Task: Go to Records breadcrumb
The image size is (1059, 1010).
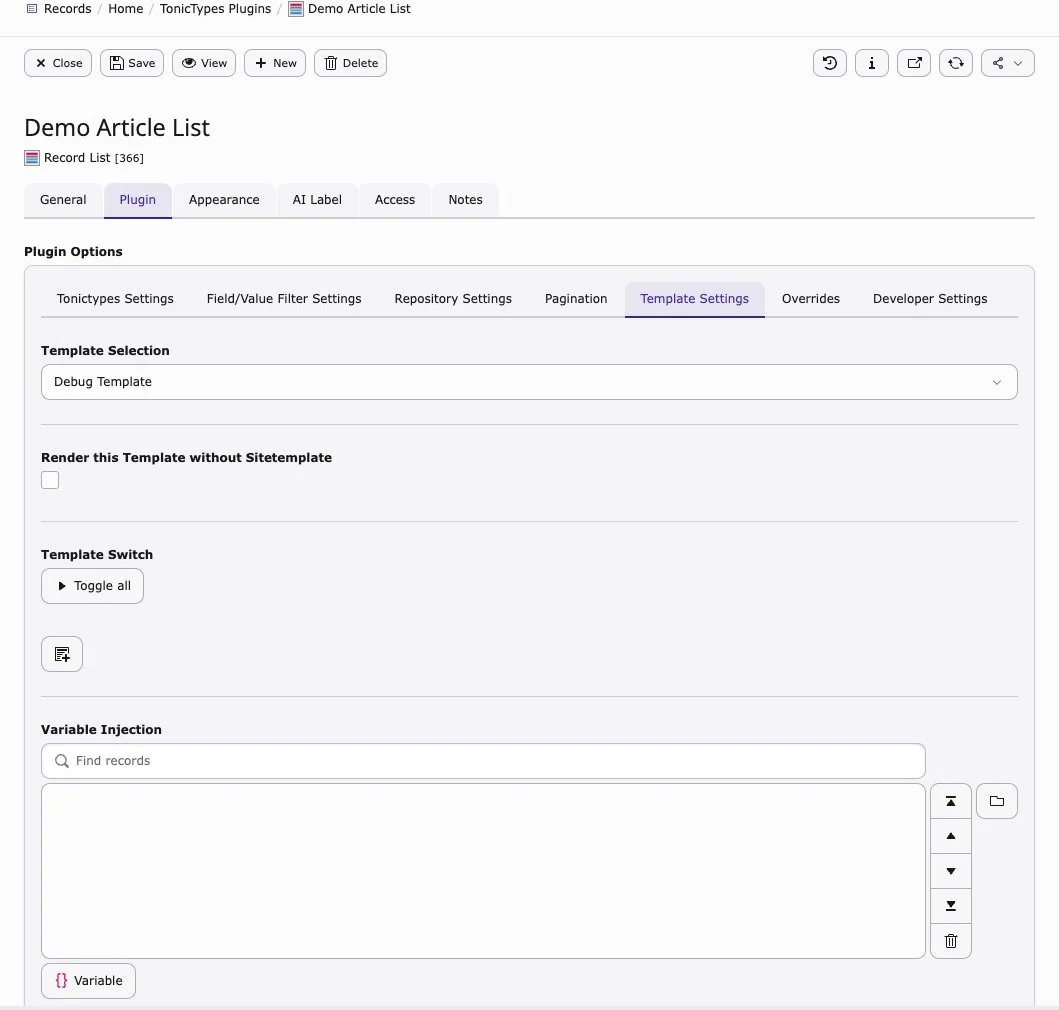Action: click(x=67, y=9)
